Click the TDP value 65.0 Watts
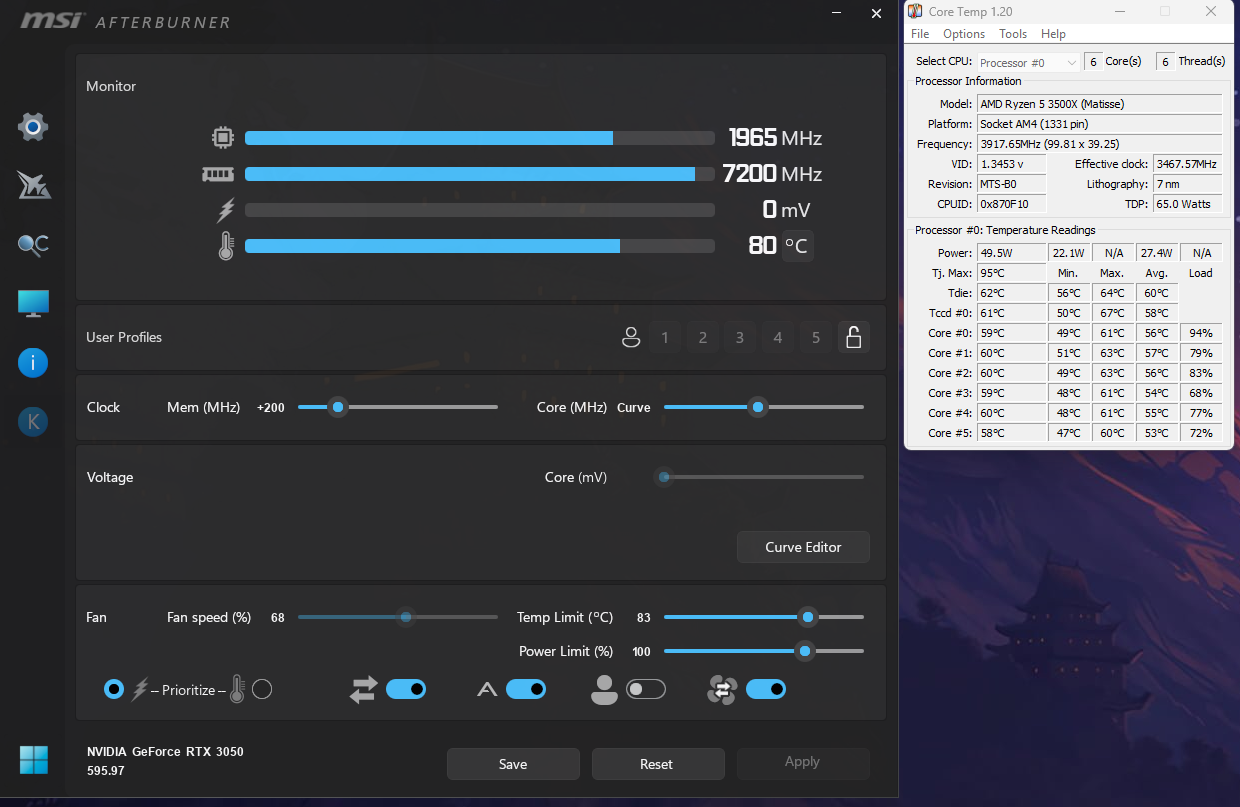1240x807 pixels. 1187,204
